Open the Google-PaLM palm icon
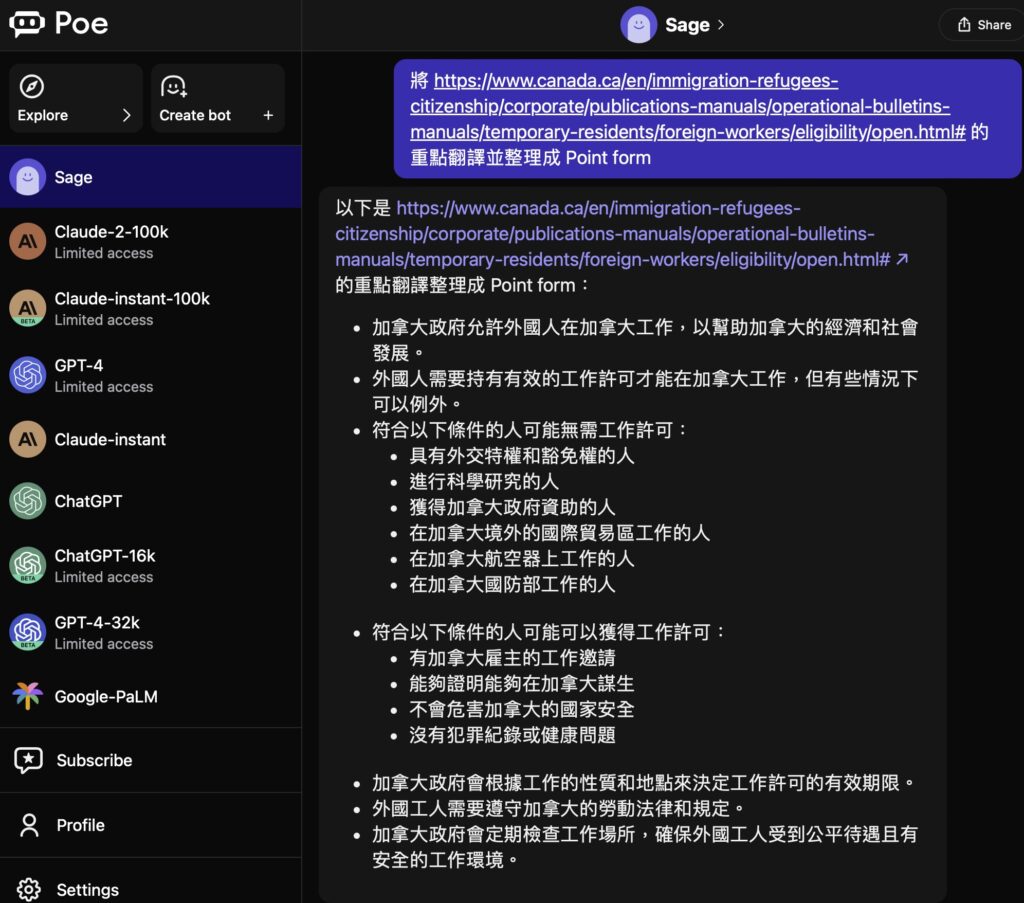This screenshot has width=1024, height=903. [x=27, y=696]
